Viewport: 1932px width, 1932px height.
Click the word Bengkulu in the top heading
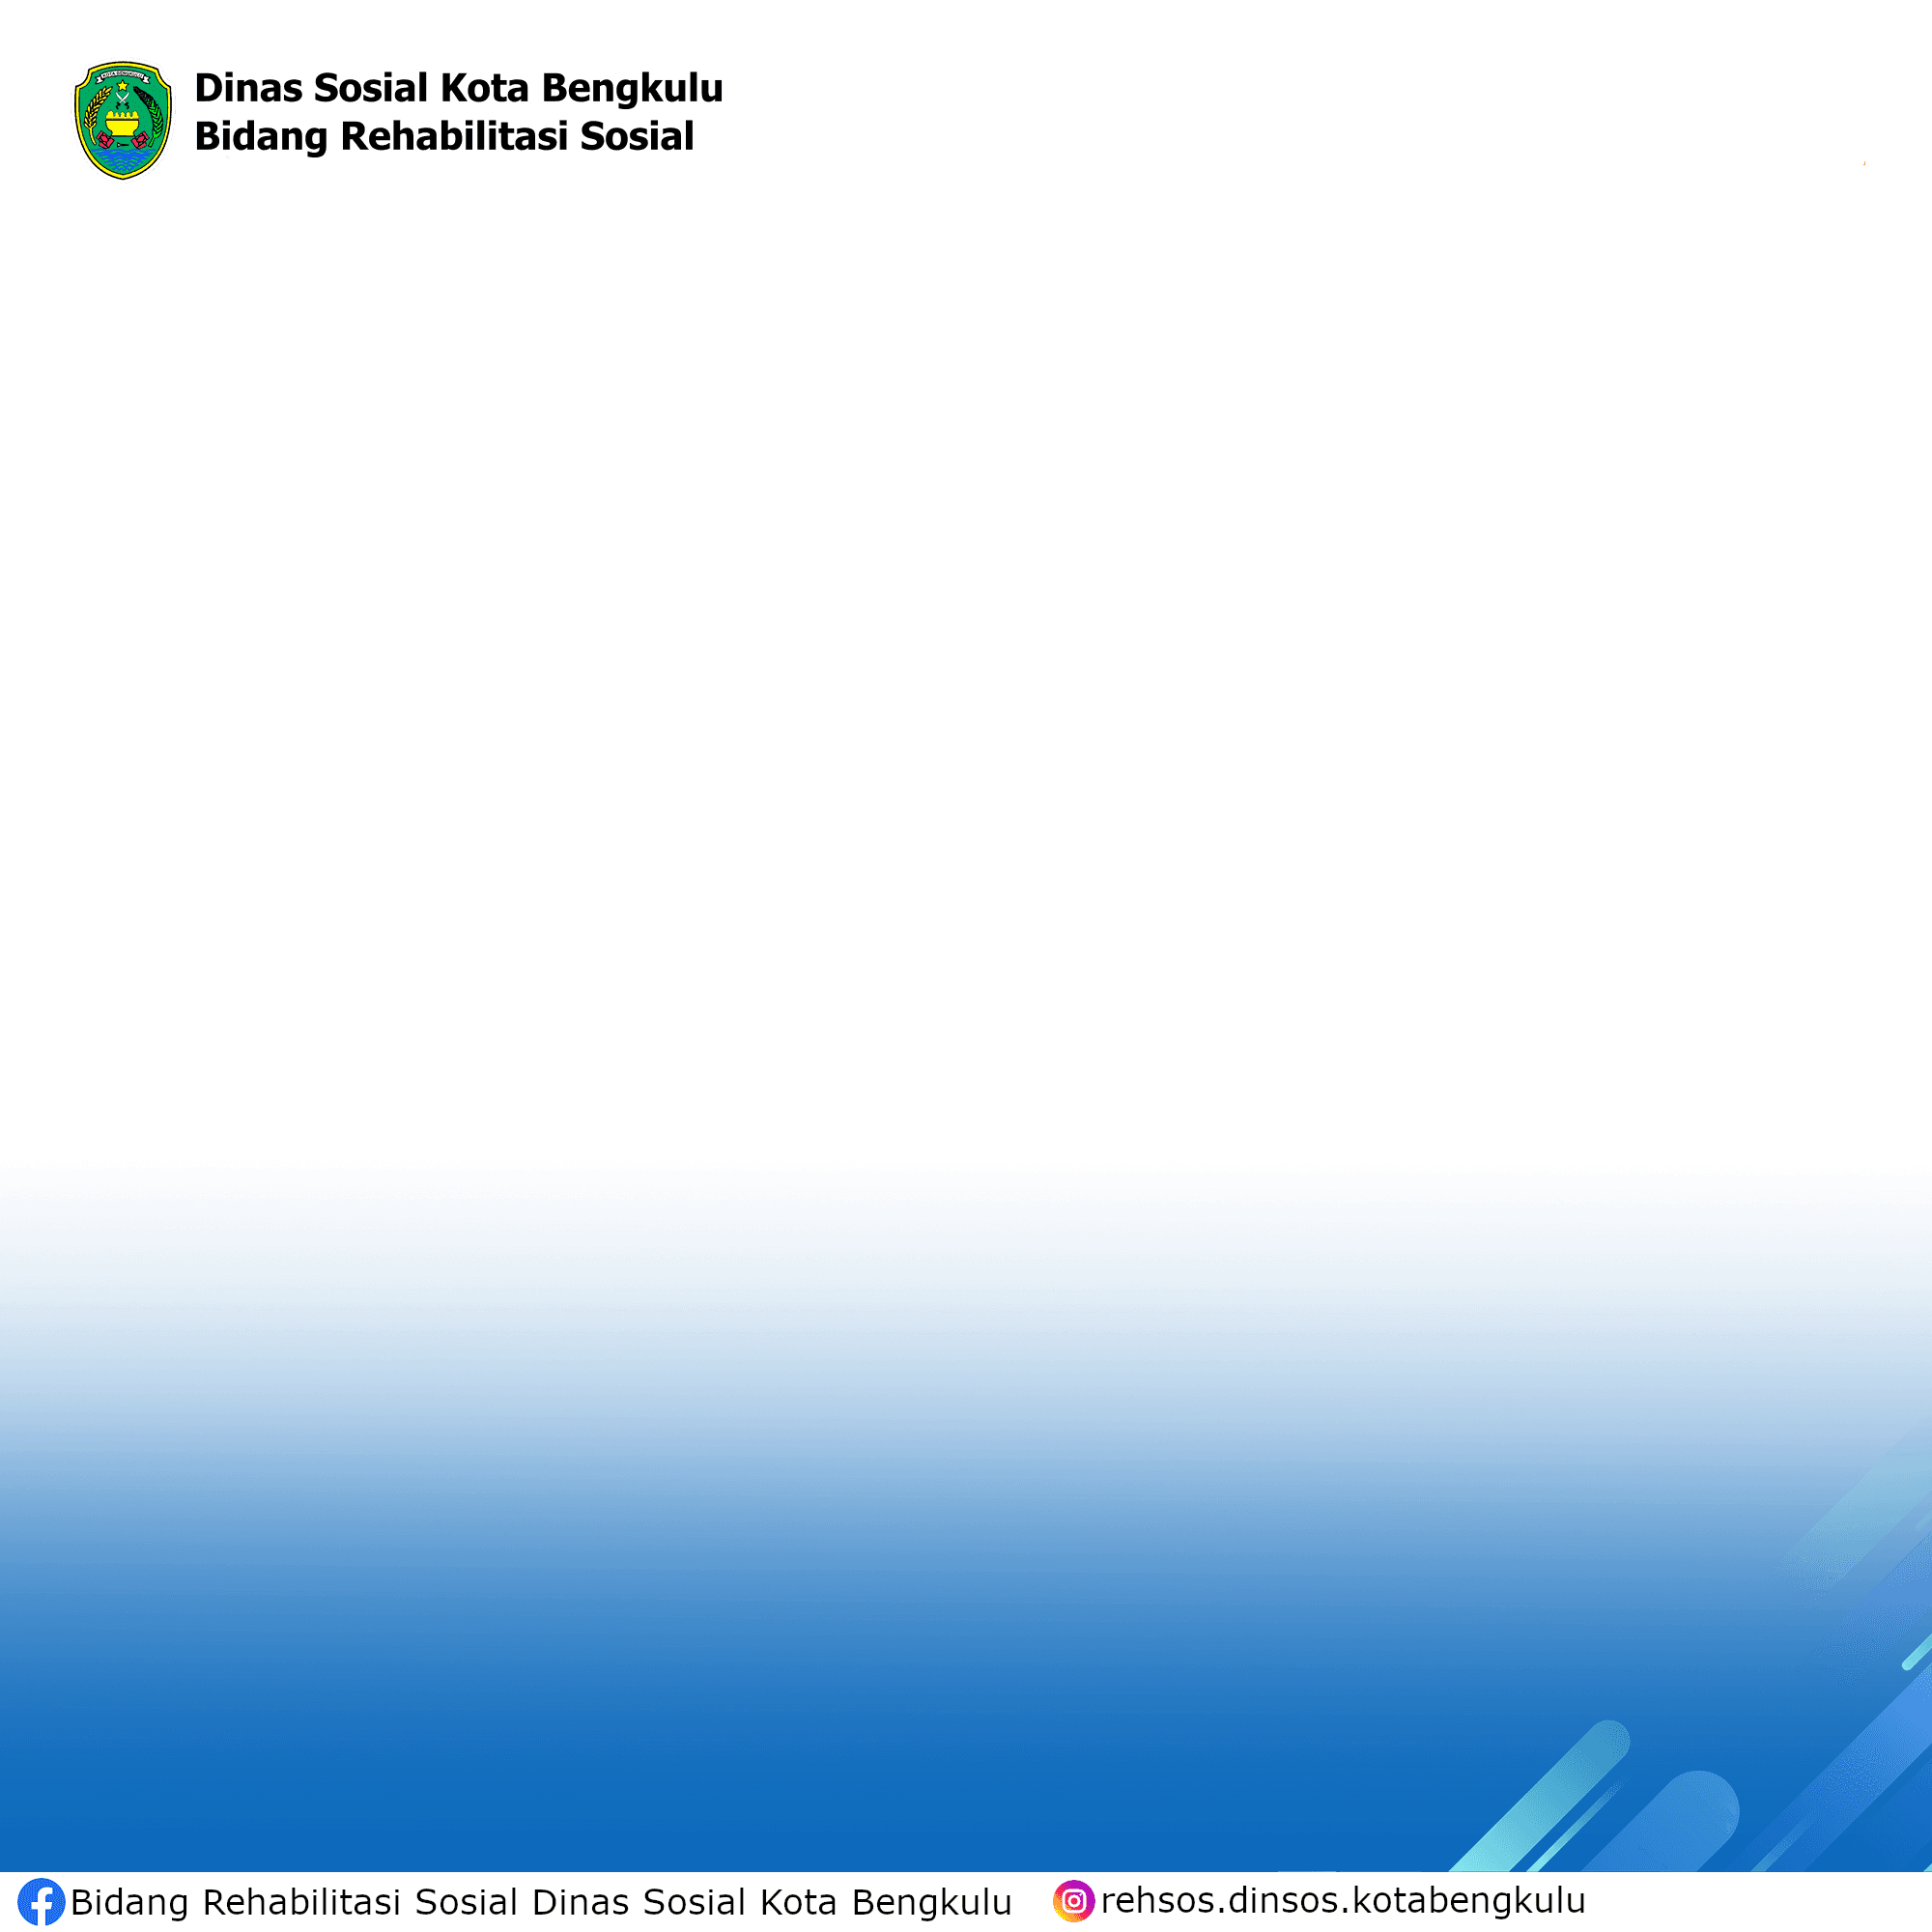[x=632, y=88]
